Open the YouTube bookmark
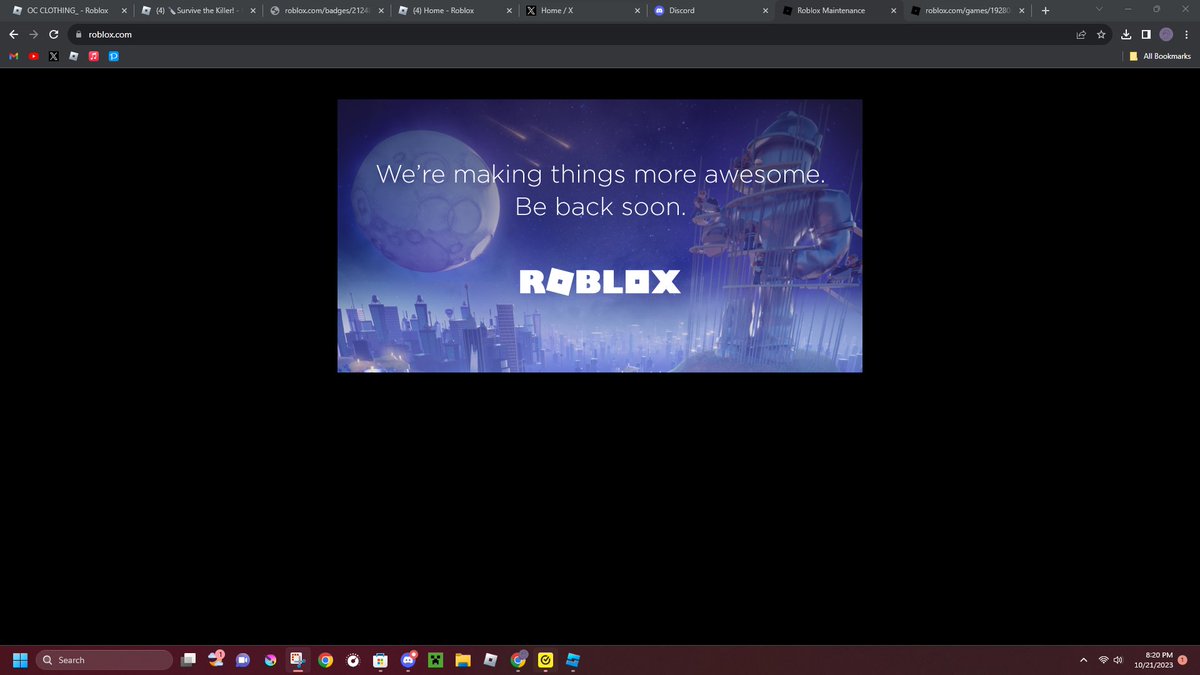This screenshot has width=1200, height=675. pyautogui.click(x=33, y=56)
